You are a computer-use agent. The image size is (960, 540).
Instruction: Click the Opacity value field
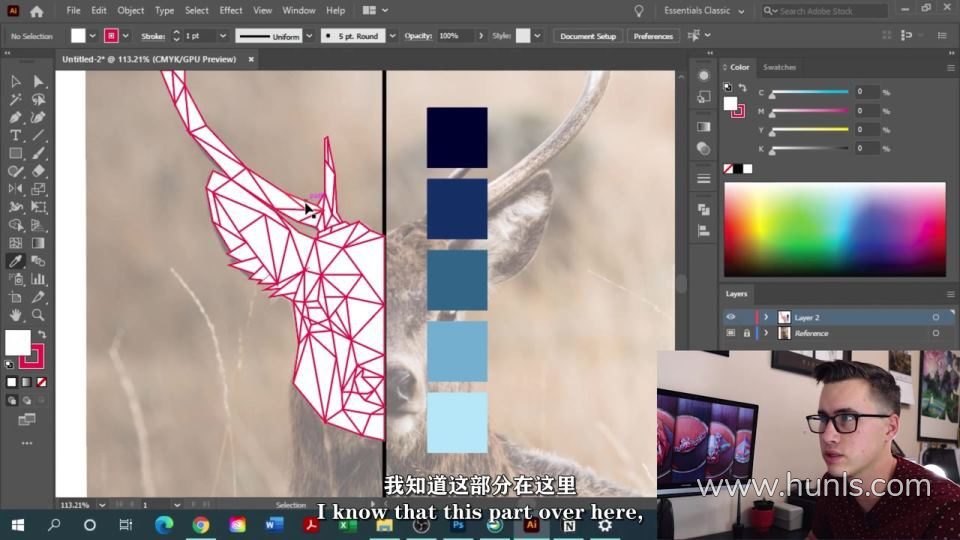(x=456, y=36)
